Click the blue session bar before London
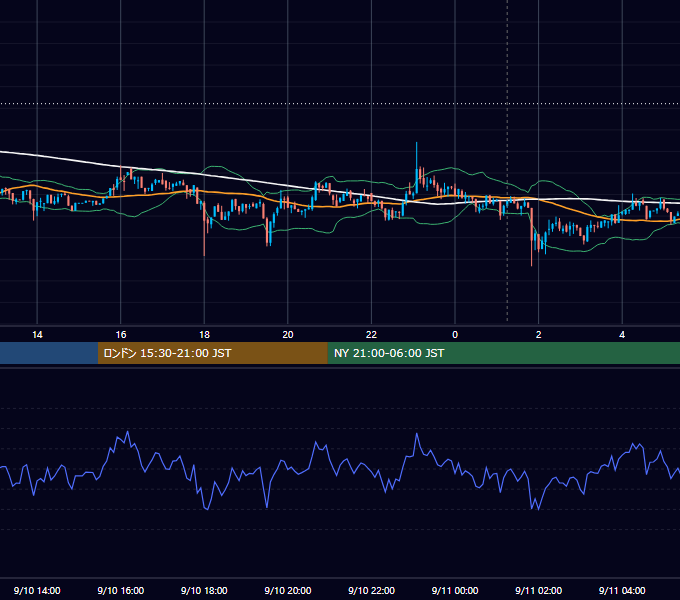Viewport: 680px width, 600px height. (49, 353)
